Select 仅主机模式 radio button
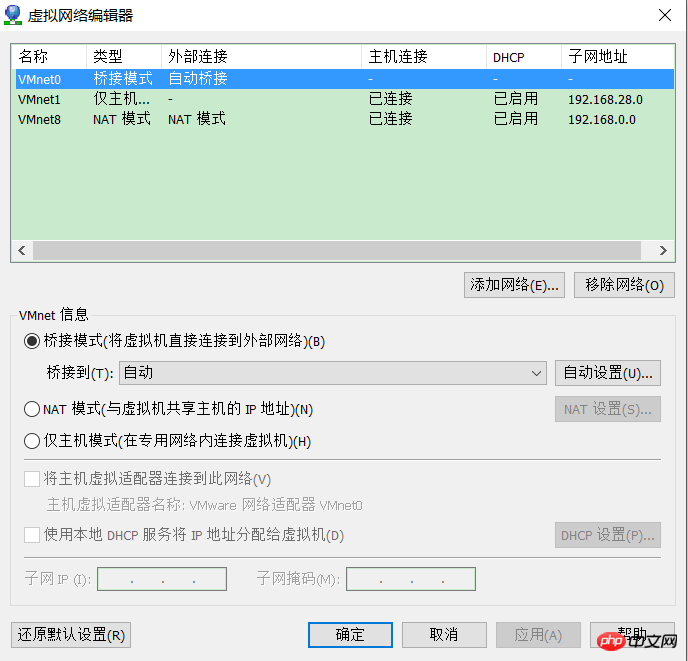 click(x=32, y=441)
